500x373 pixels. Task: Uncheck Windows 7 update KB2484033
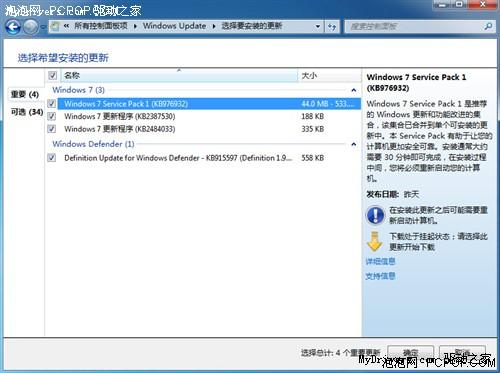coord(52,129)
